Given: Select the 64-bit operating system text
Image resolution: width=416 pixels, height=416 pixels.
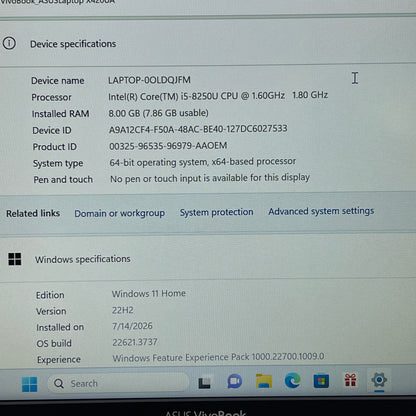Looking at the screenshot, I should pos(203,162).
